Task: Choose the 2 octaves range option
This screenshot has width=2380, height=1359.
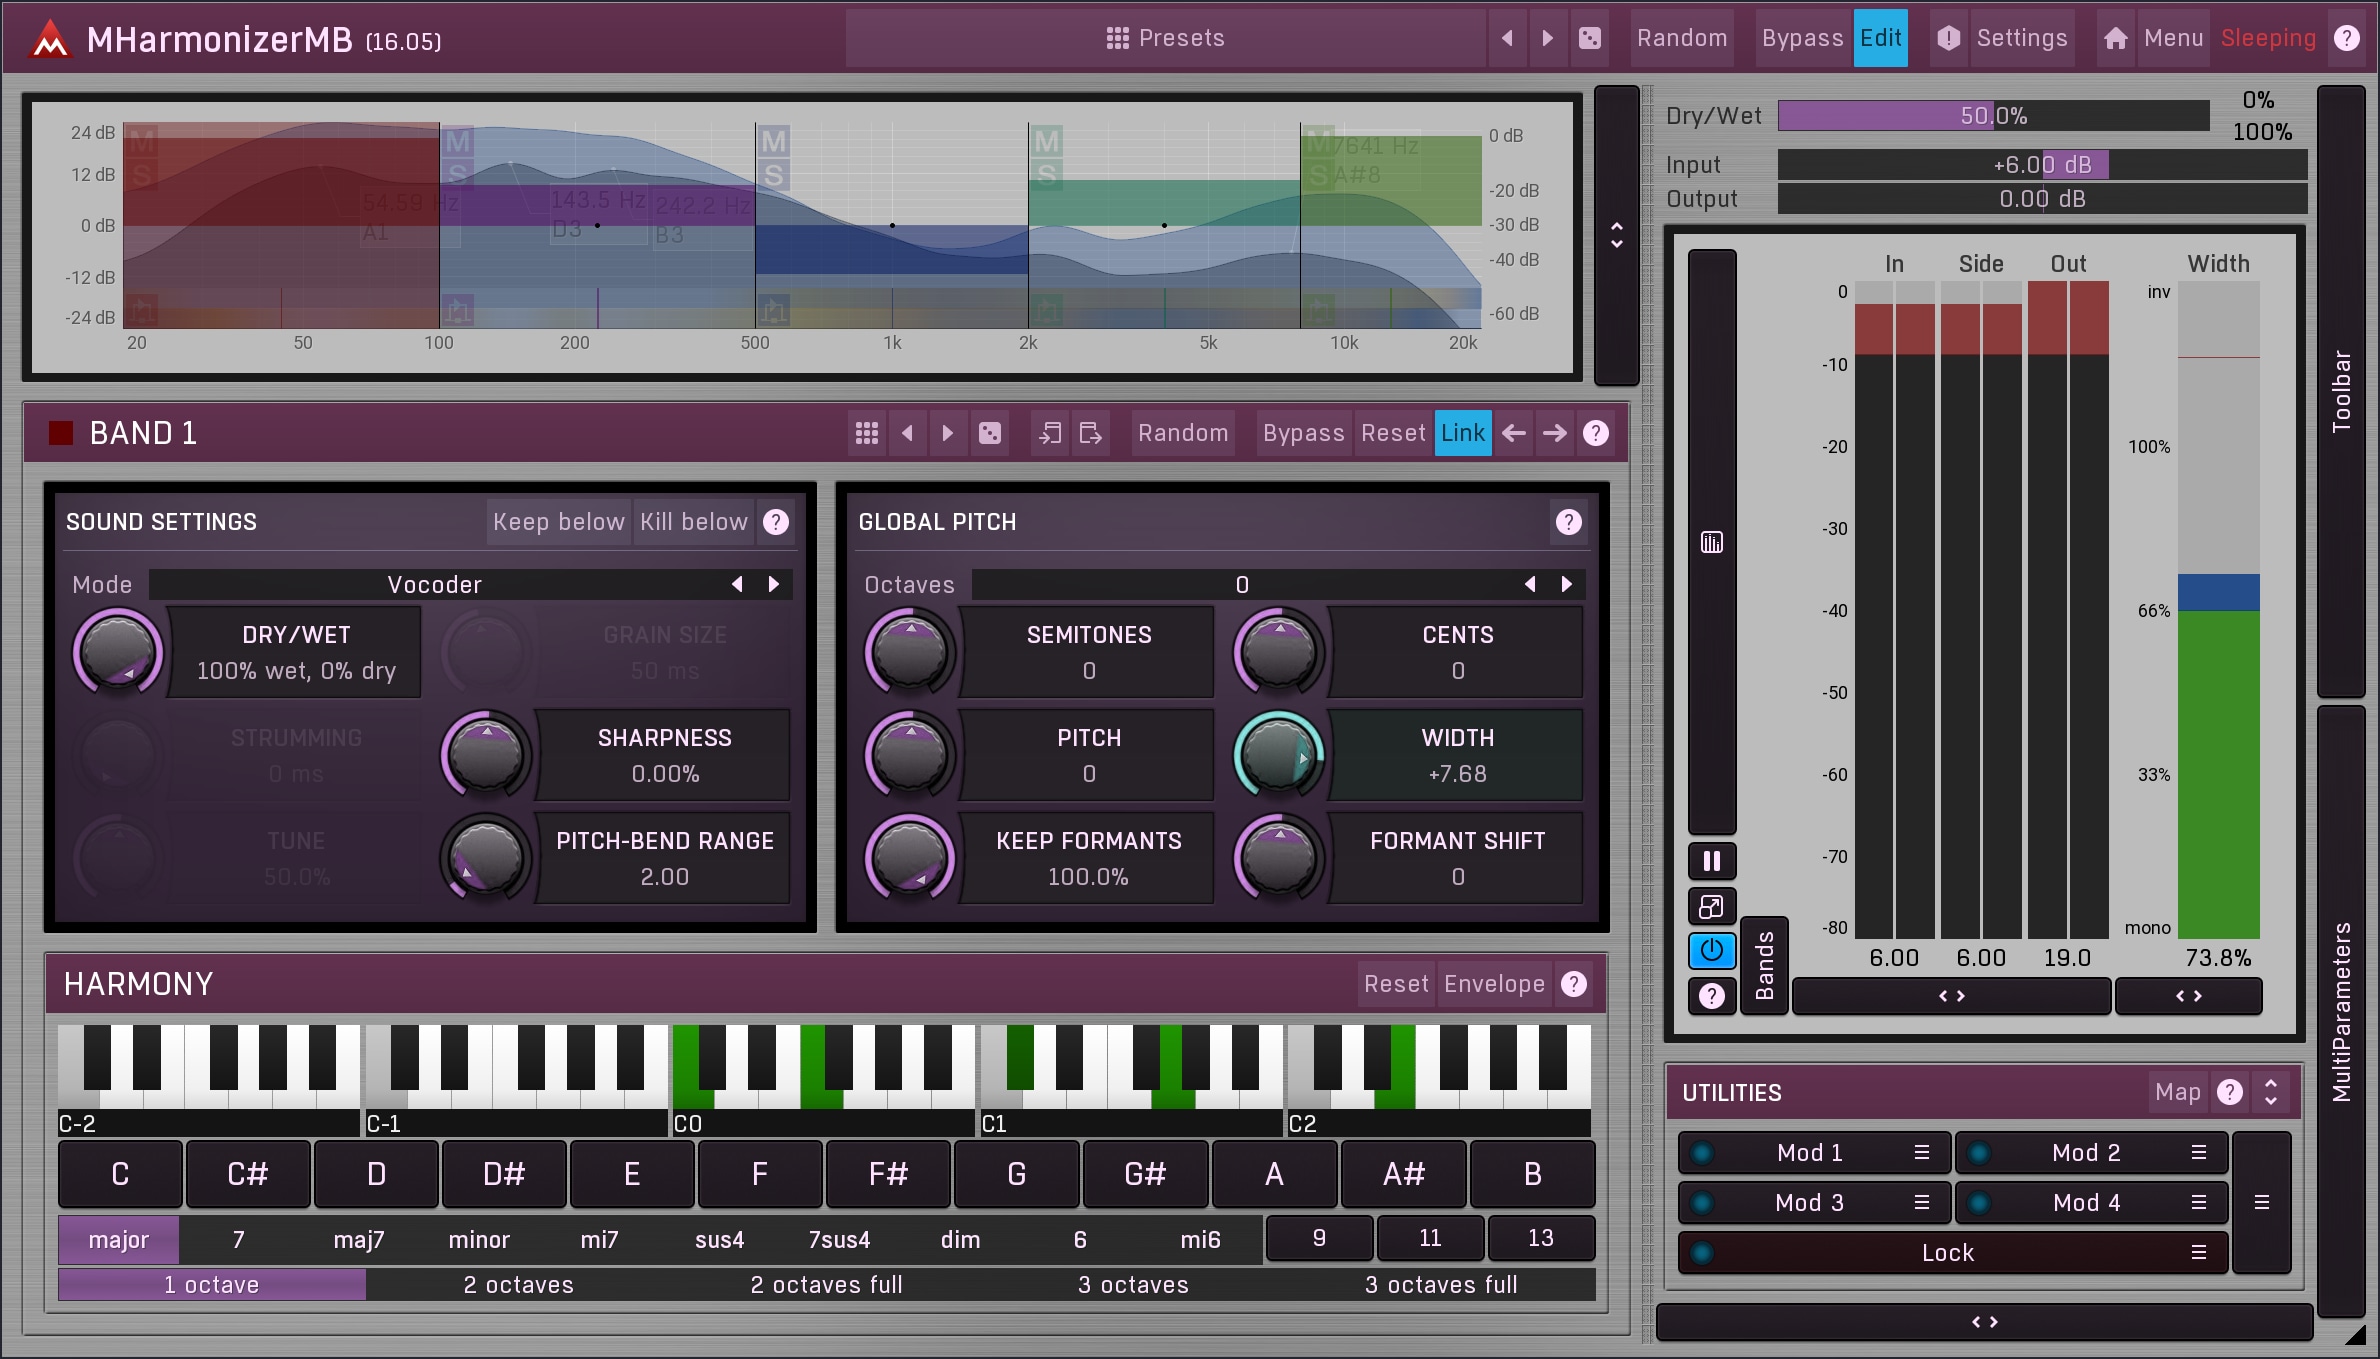Action: (518, 1285)
